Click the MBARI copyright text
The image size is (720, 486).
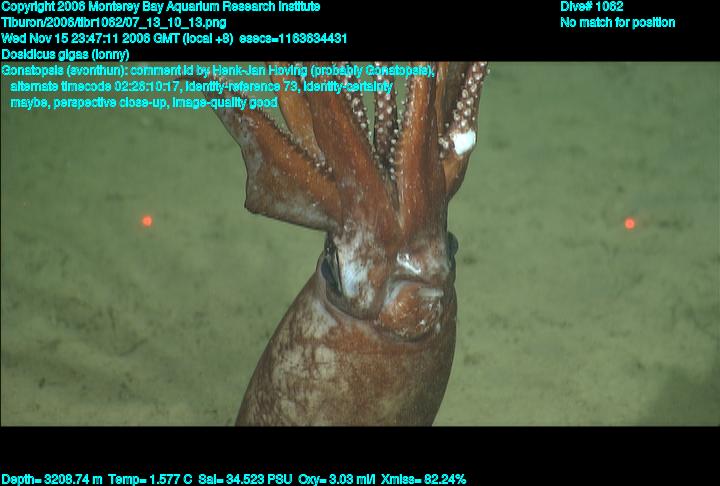click(x=161, y=7)
